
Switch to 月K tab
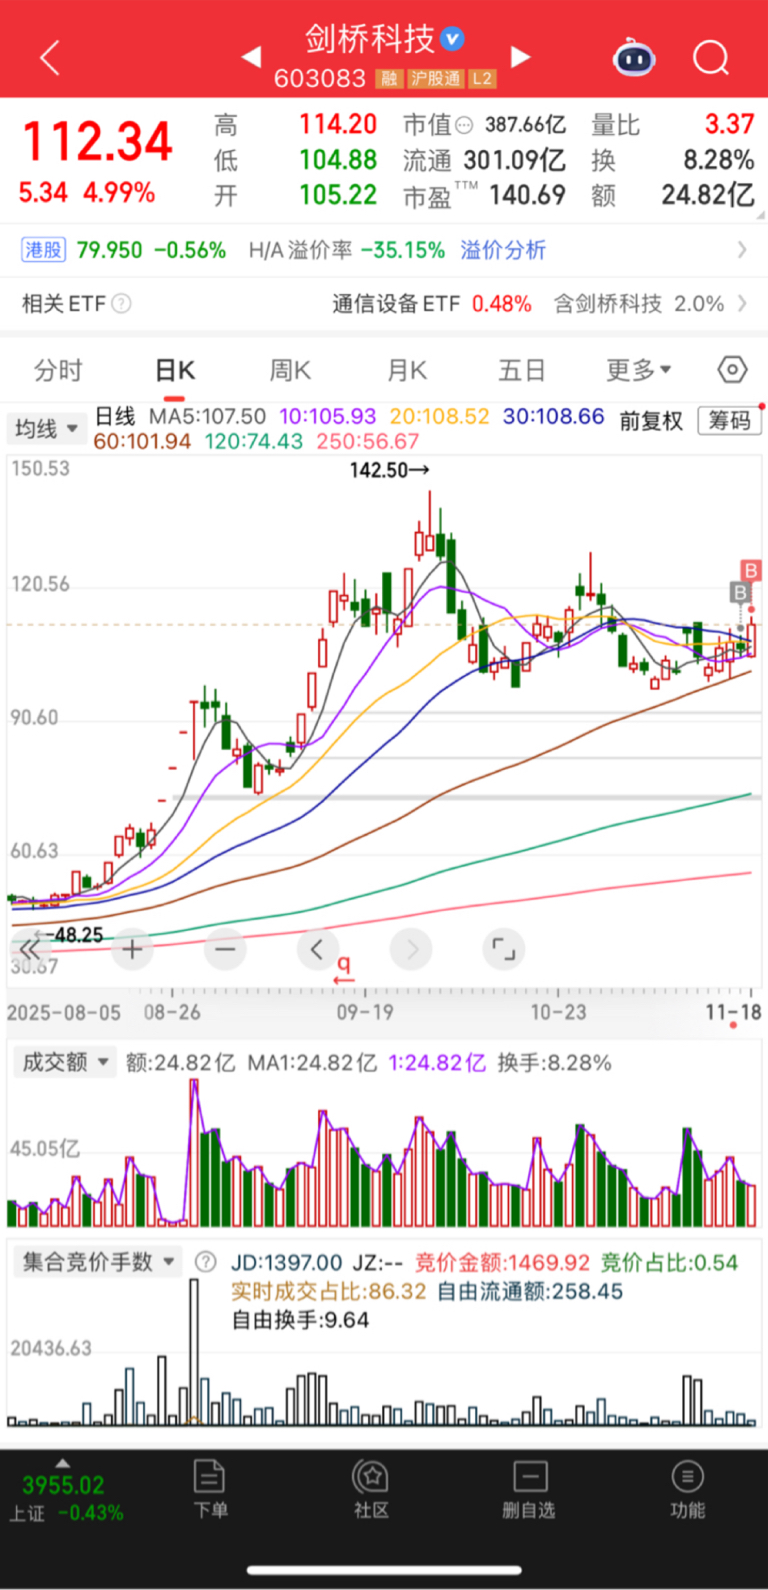pyautogui.click(x=407, y=371)
